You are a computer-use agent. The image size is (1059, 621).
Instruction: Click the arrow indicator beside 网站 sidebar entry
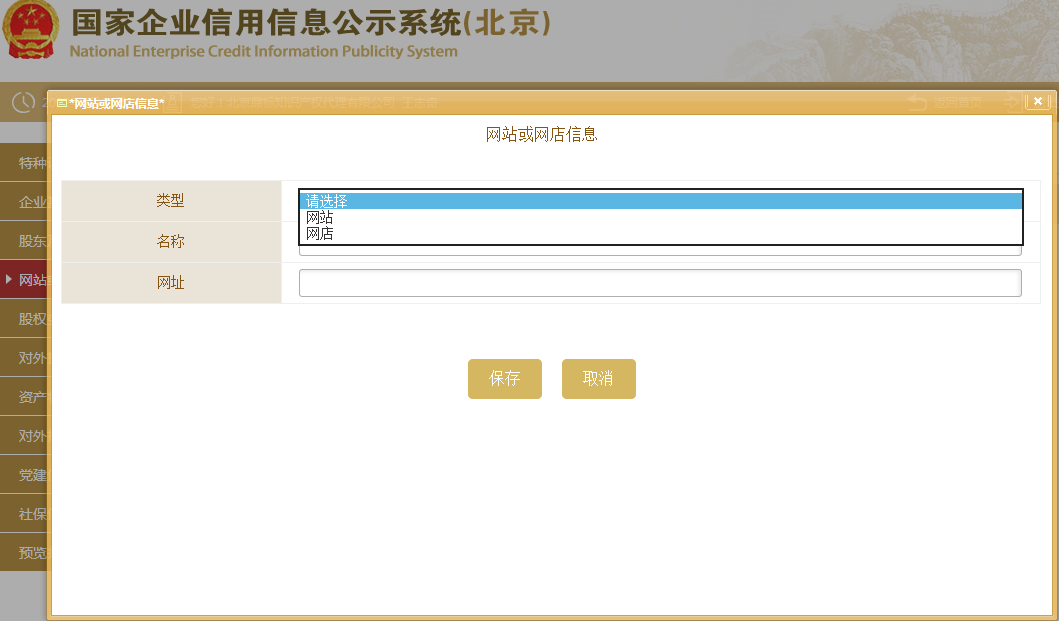coord(10,279)
